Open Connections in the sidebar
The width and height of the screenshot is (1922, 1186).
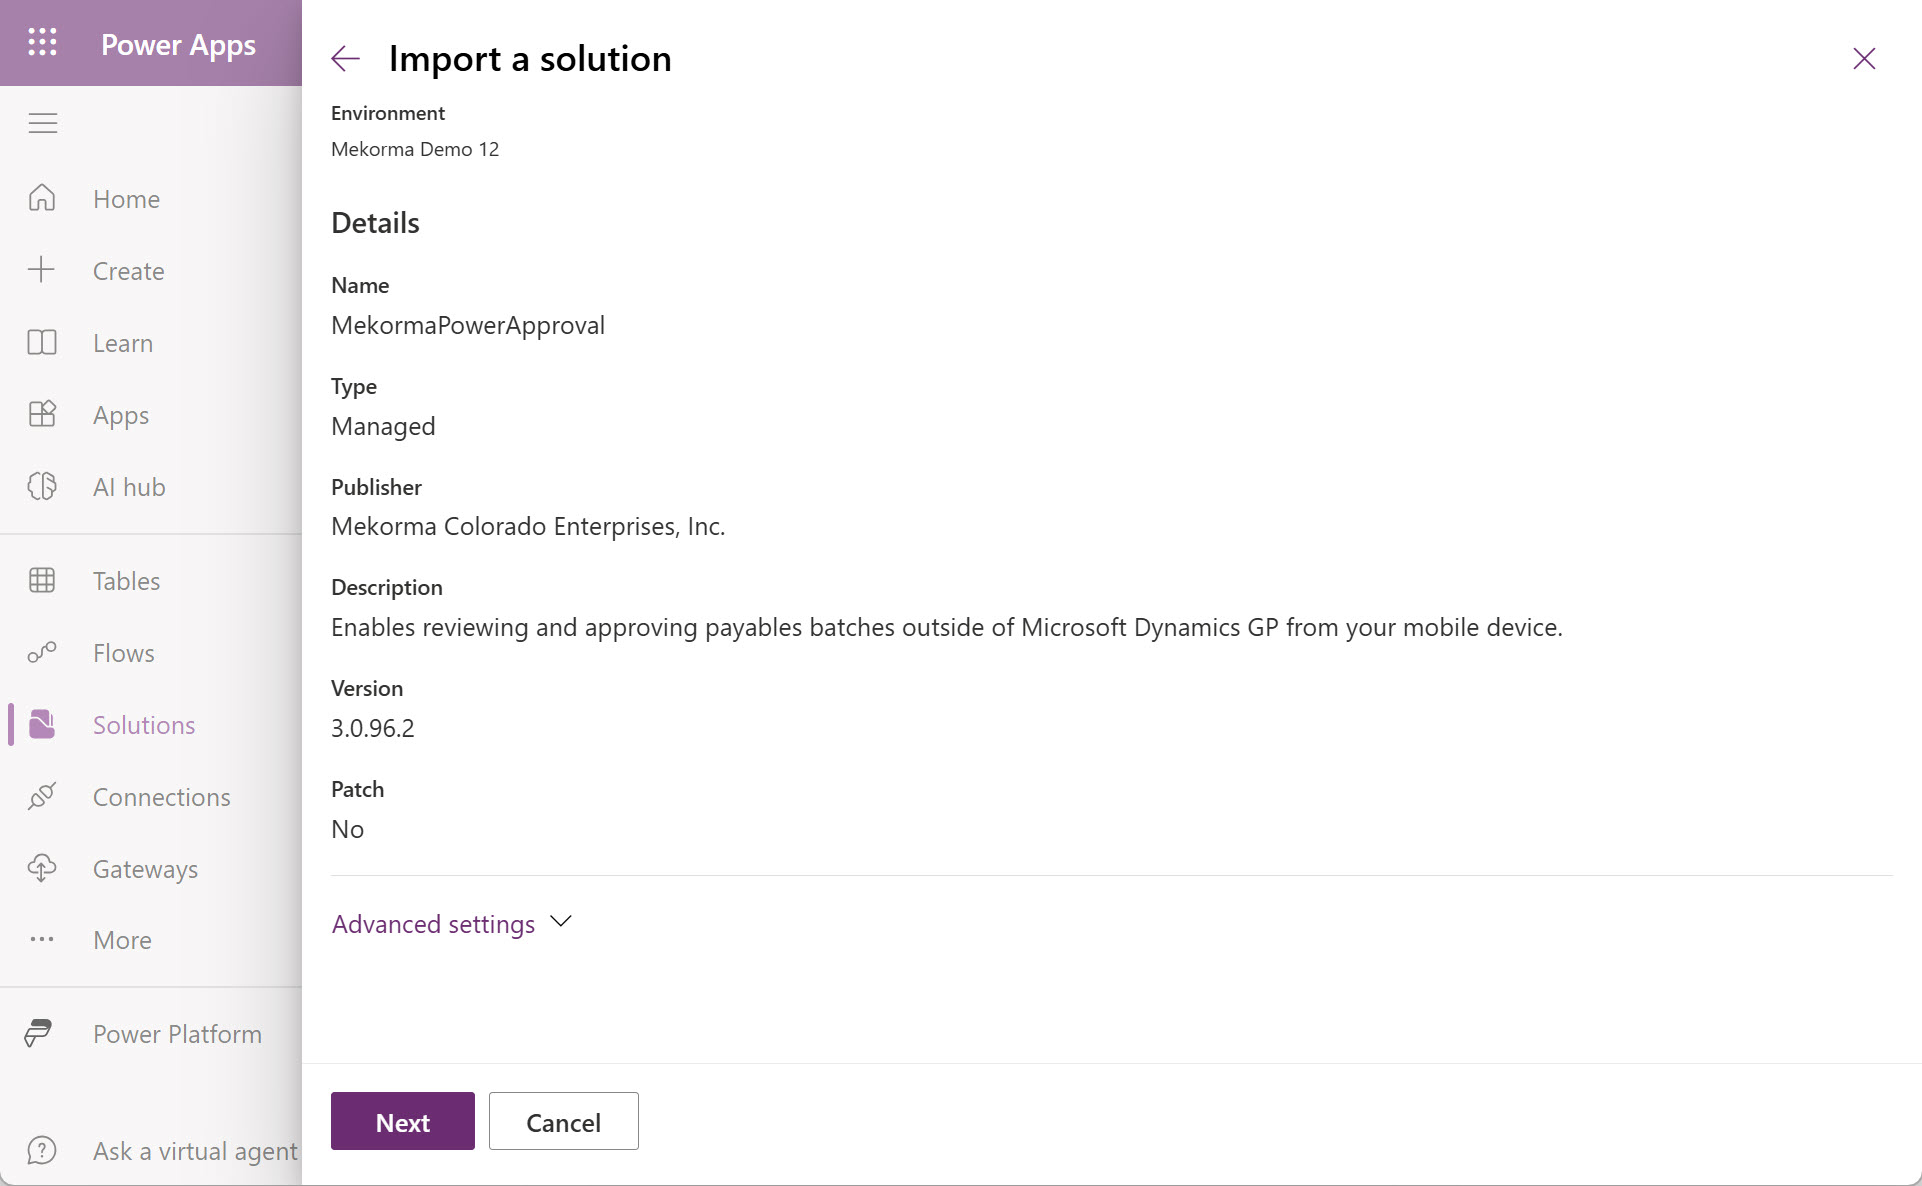161,797
